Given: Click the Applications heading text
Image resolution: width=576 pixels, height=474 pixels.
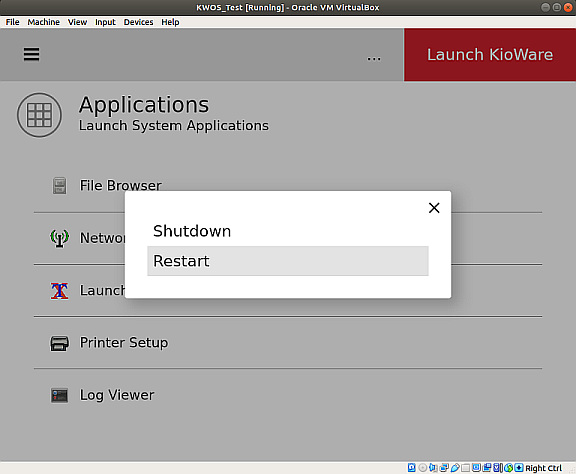Looking at the screenshot, I should 144,105.
